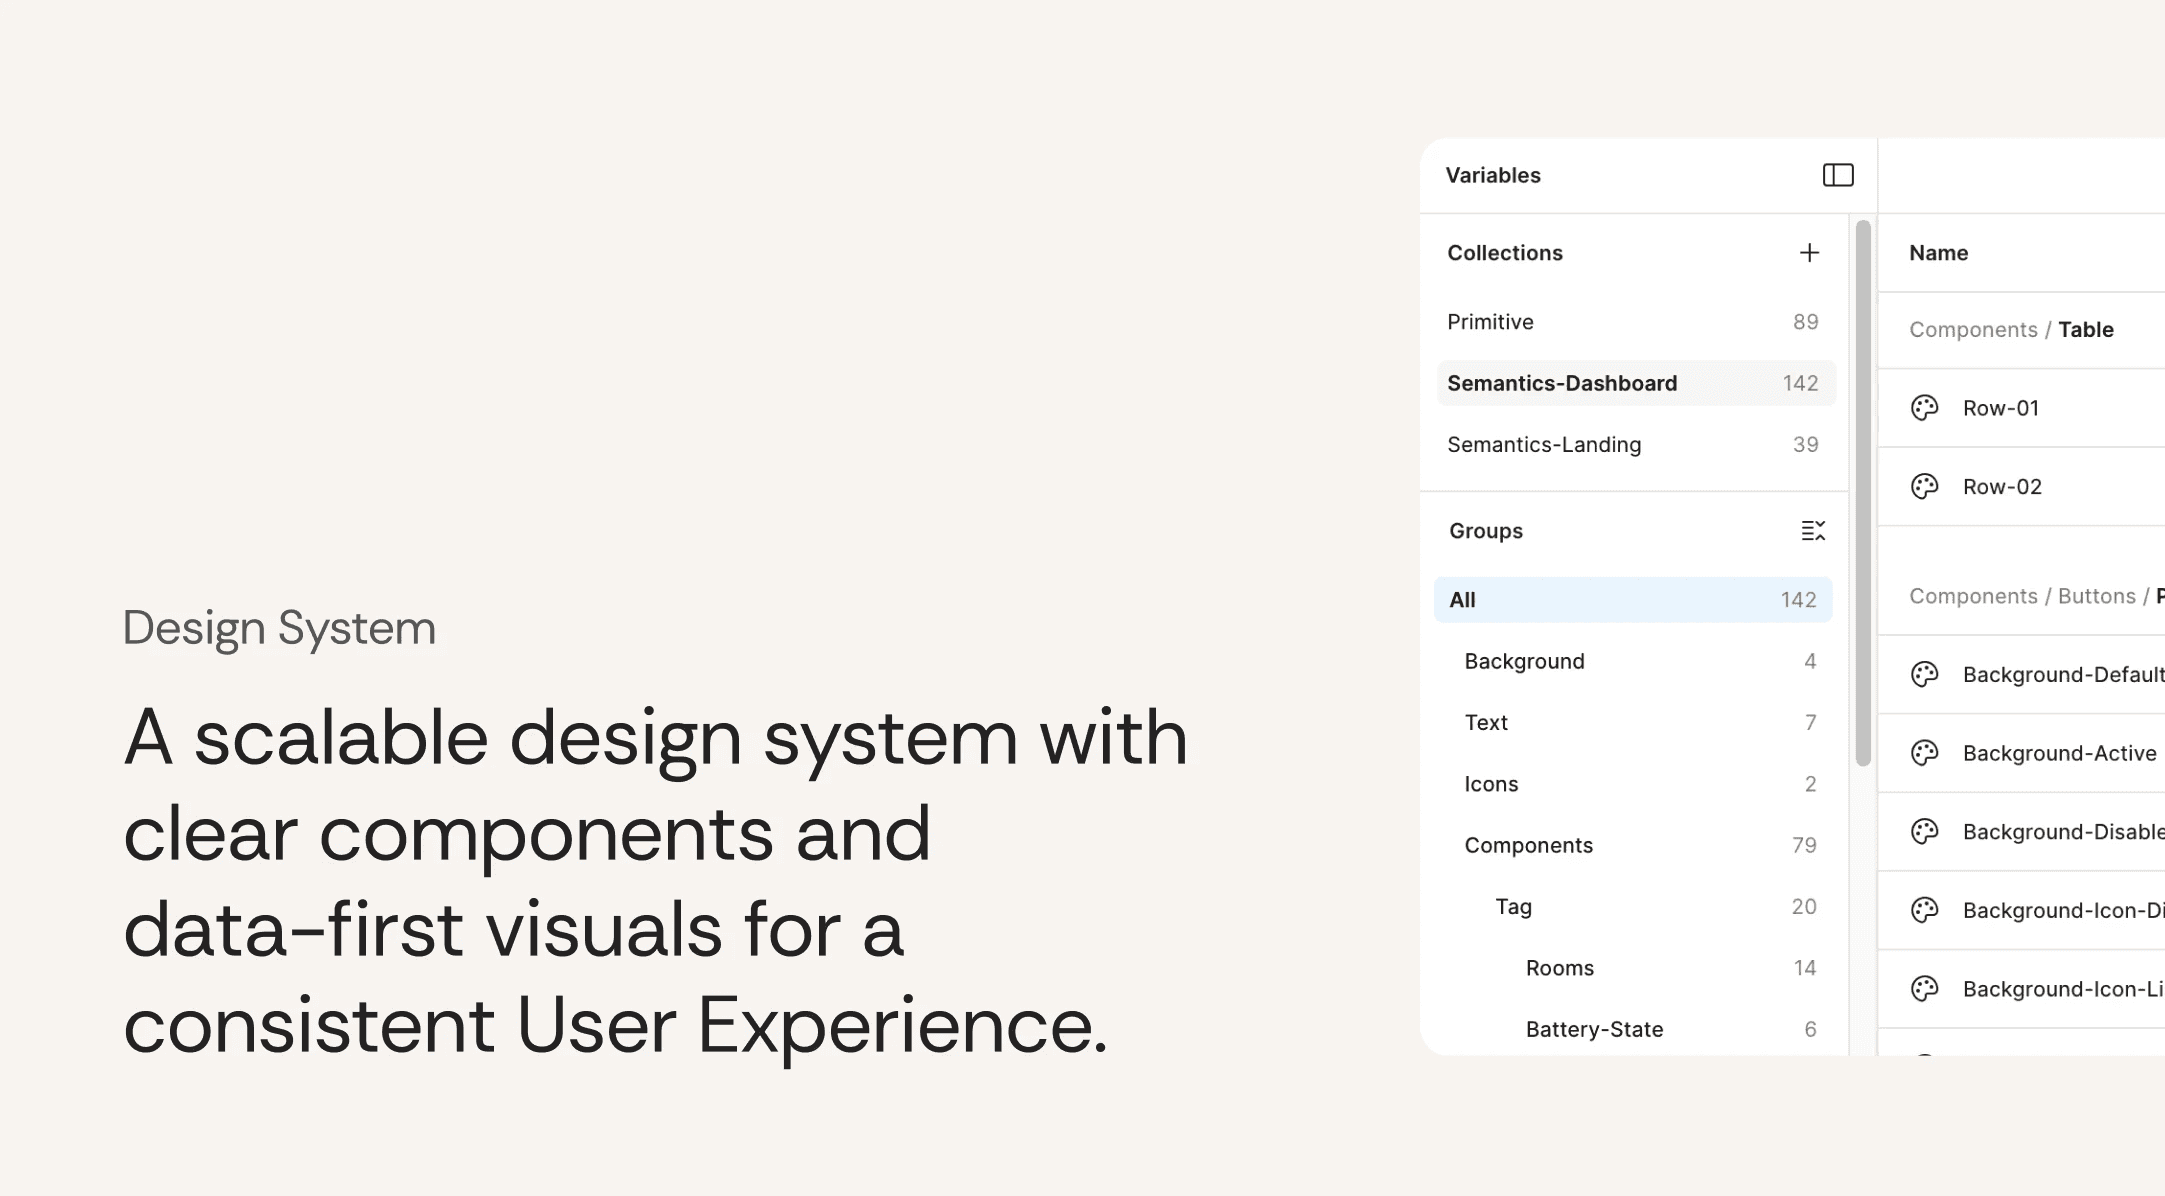Open the Components group
2165x1196 pixels.
click(1633, 845)
